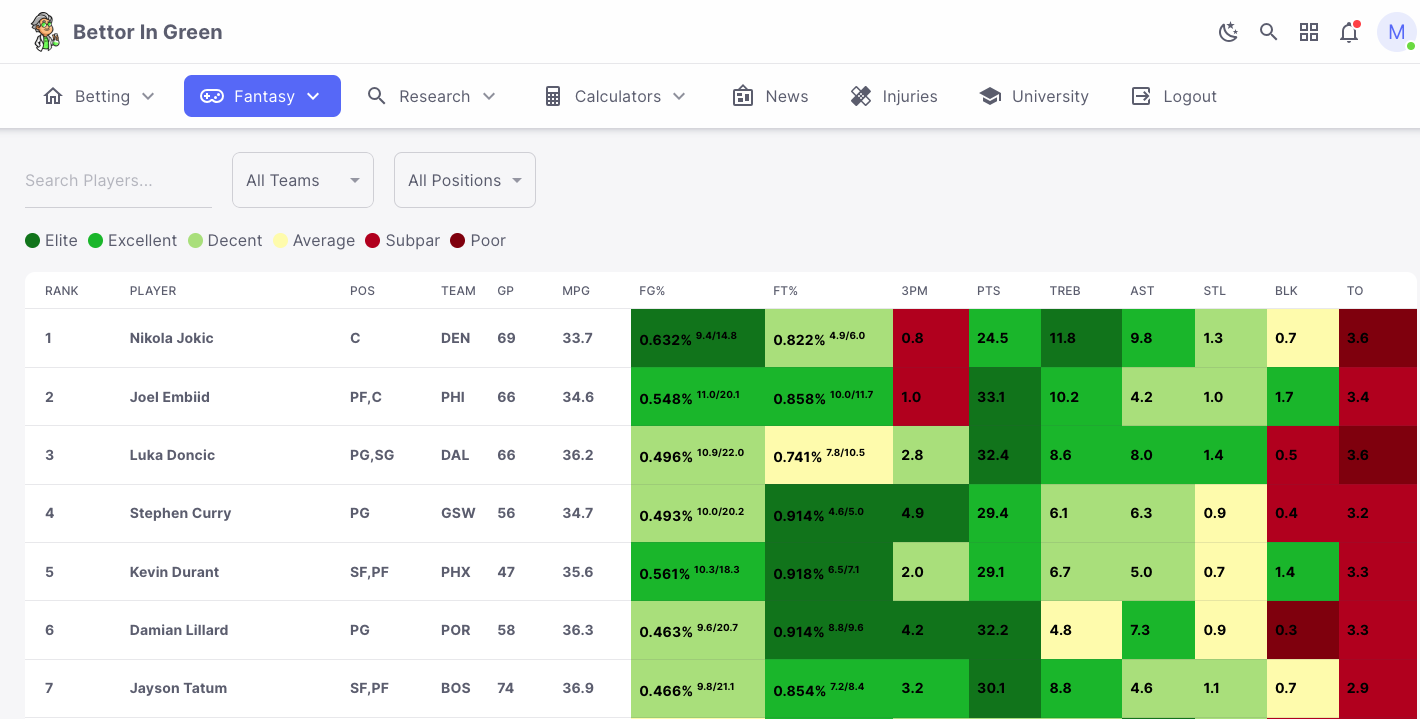Open the Fantasy menu
1420x719 pixels.
pyautogui.click(x=262, y=96)
